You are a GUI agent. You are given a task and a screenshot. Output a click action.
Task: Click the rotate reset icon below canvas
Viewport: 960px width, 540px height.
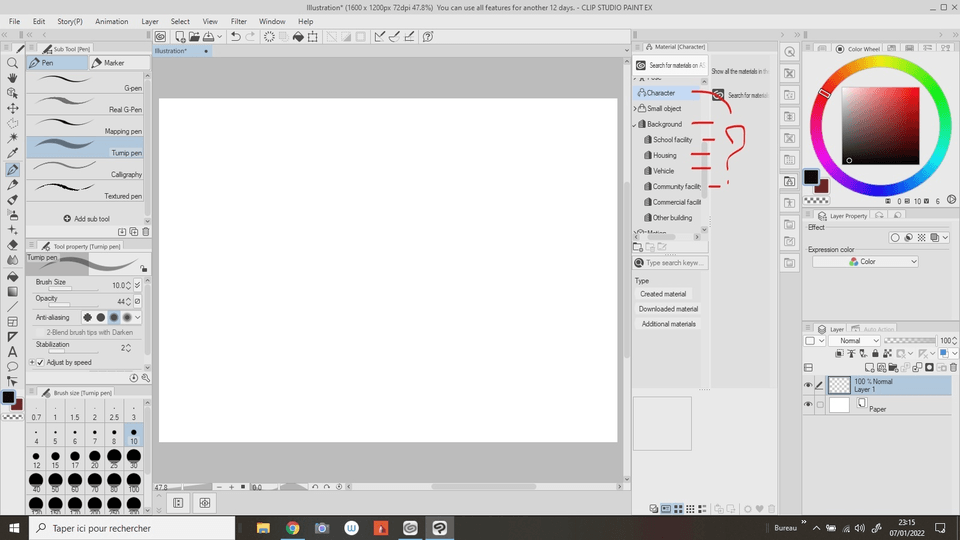(x=339, y=487)
